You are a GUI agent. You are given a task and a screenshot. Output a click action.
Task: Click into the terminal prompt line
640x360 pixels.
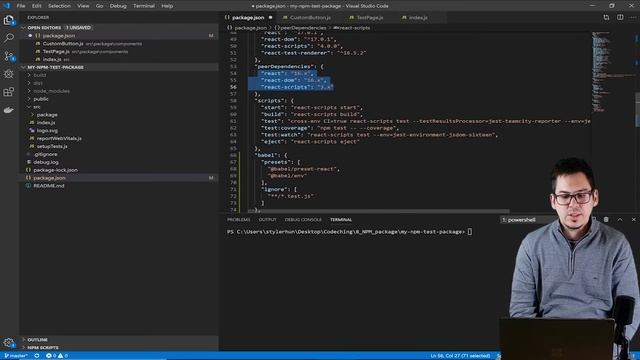pyautogui.click(x=349, y=232)
